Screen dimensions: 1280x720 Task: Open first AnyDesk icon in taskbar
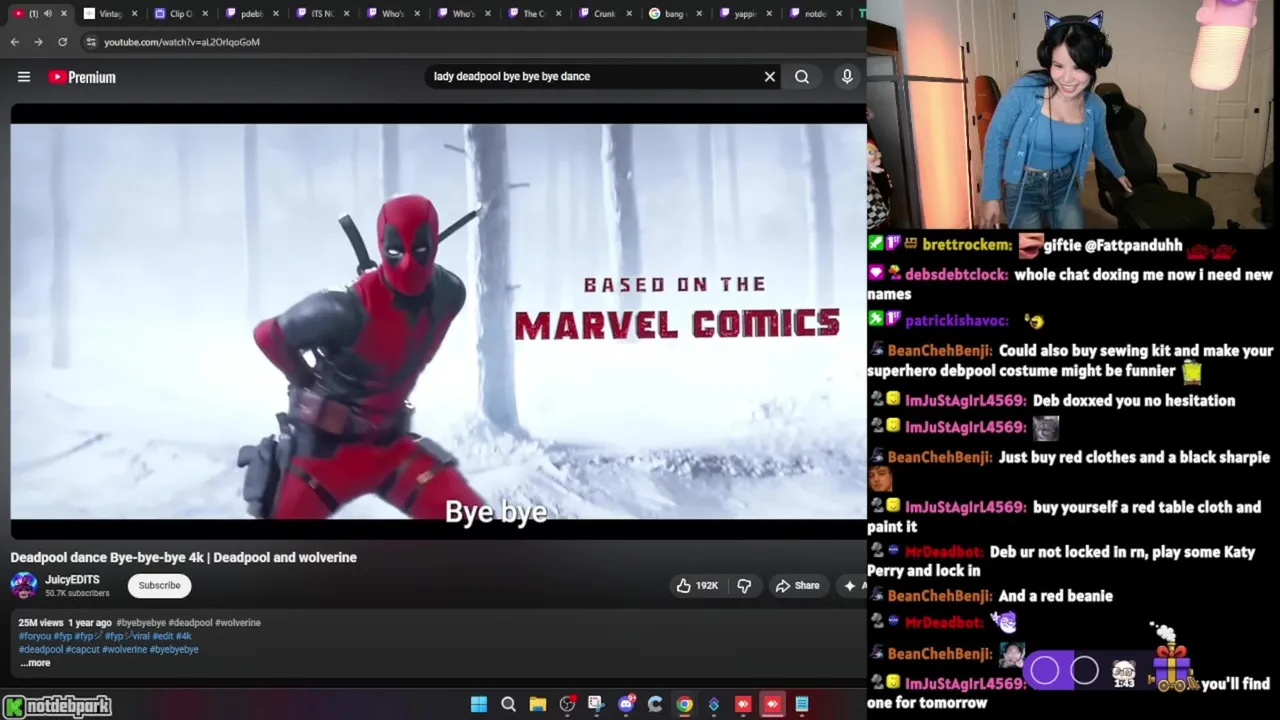[743, 704]
